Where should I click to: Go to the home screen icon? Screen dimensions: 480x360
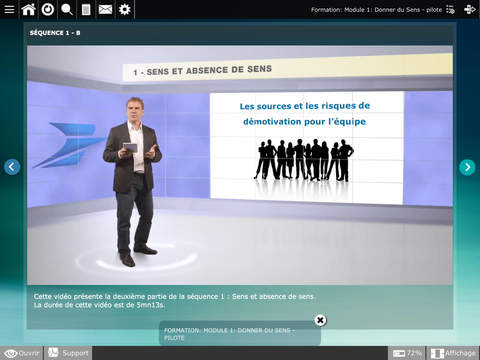click(x=28, y=9)
